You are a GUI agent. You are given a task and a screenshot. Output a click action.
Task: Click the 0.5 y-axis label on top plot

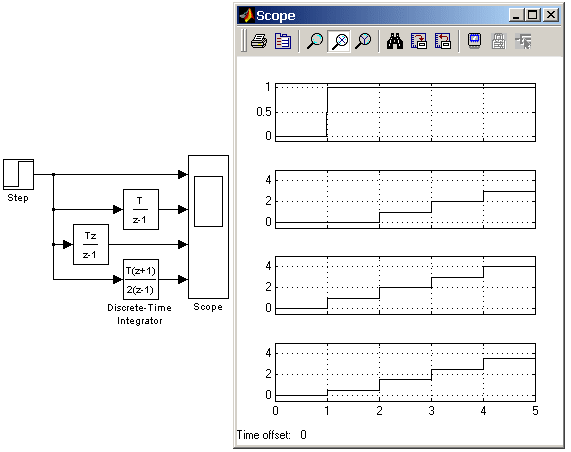click(264, 112)
